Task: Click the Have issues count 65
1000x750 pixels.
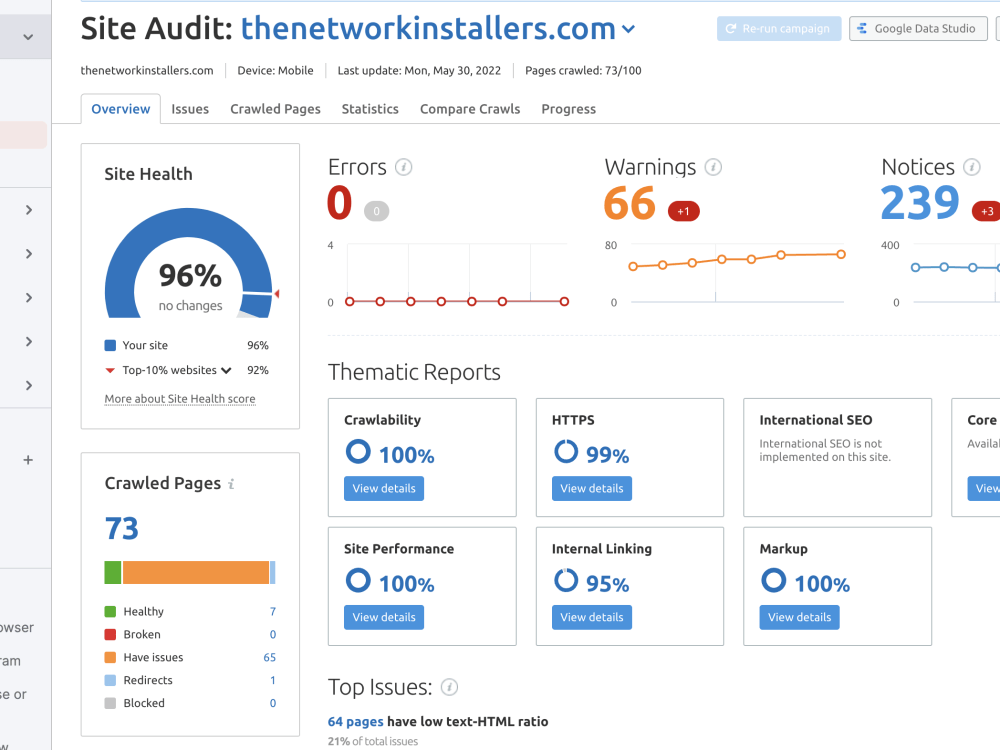Action: (270, 658)
